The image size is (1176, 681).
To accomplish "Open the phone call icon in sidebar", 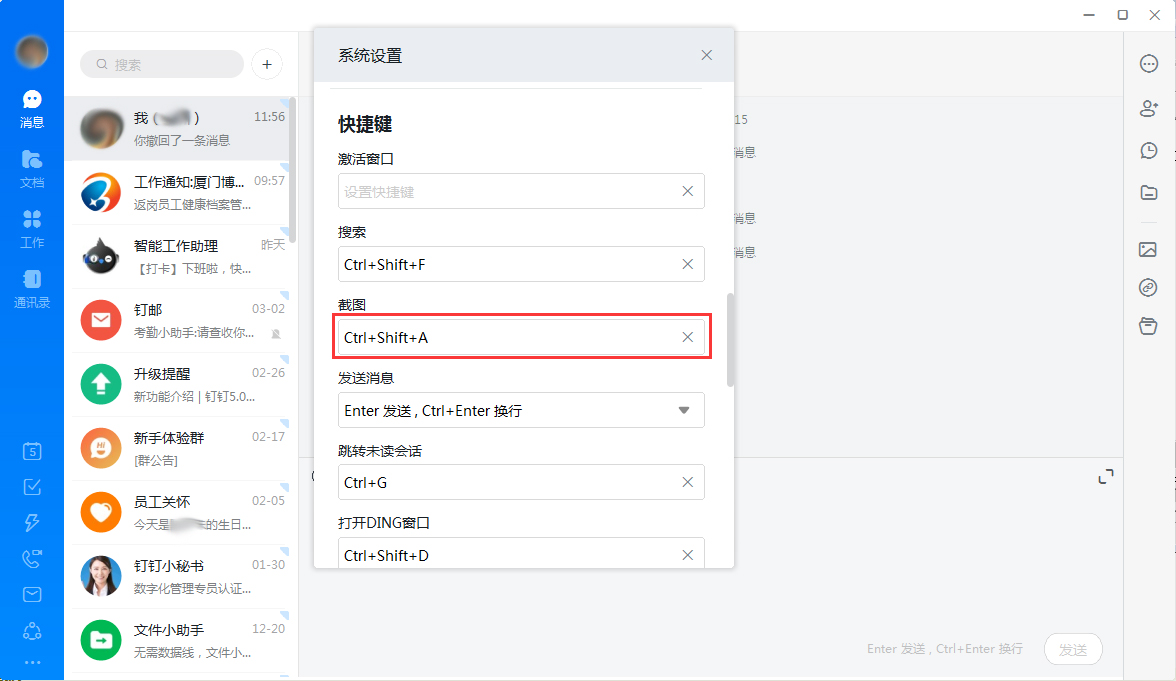I will coord(32,559).
